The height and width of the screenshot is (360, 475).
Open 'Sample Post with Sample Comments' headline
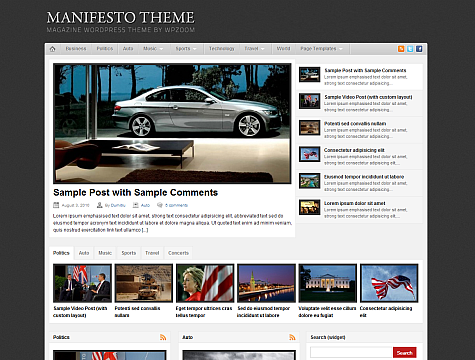[x=135, y=193]
